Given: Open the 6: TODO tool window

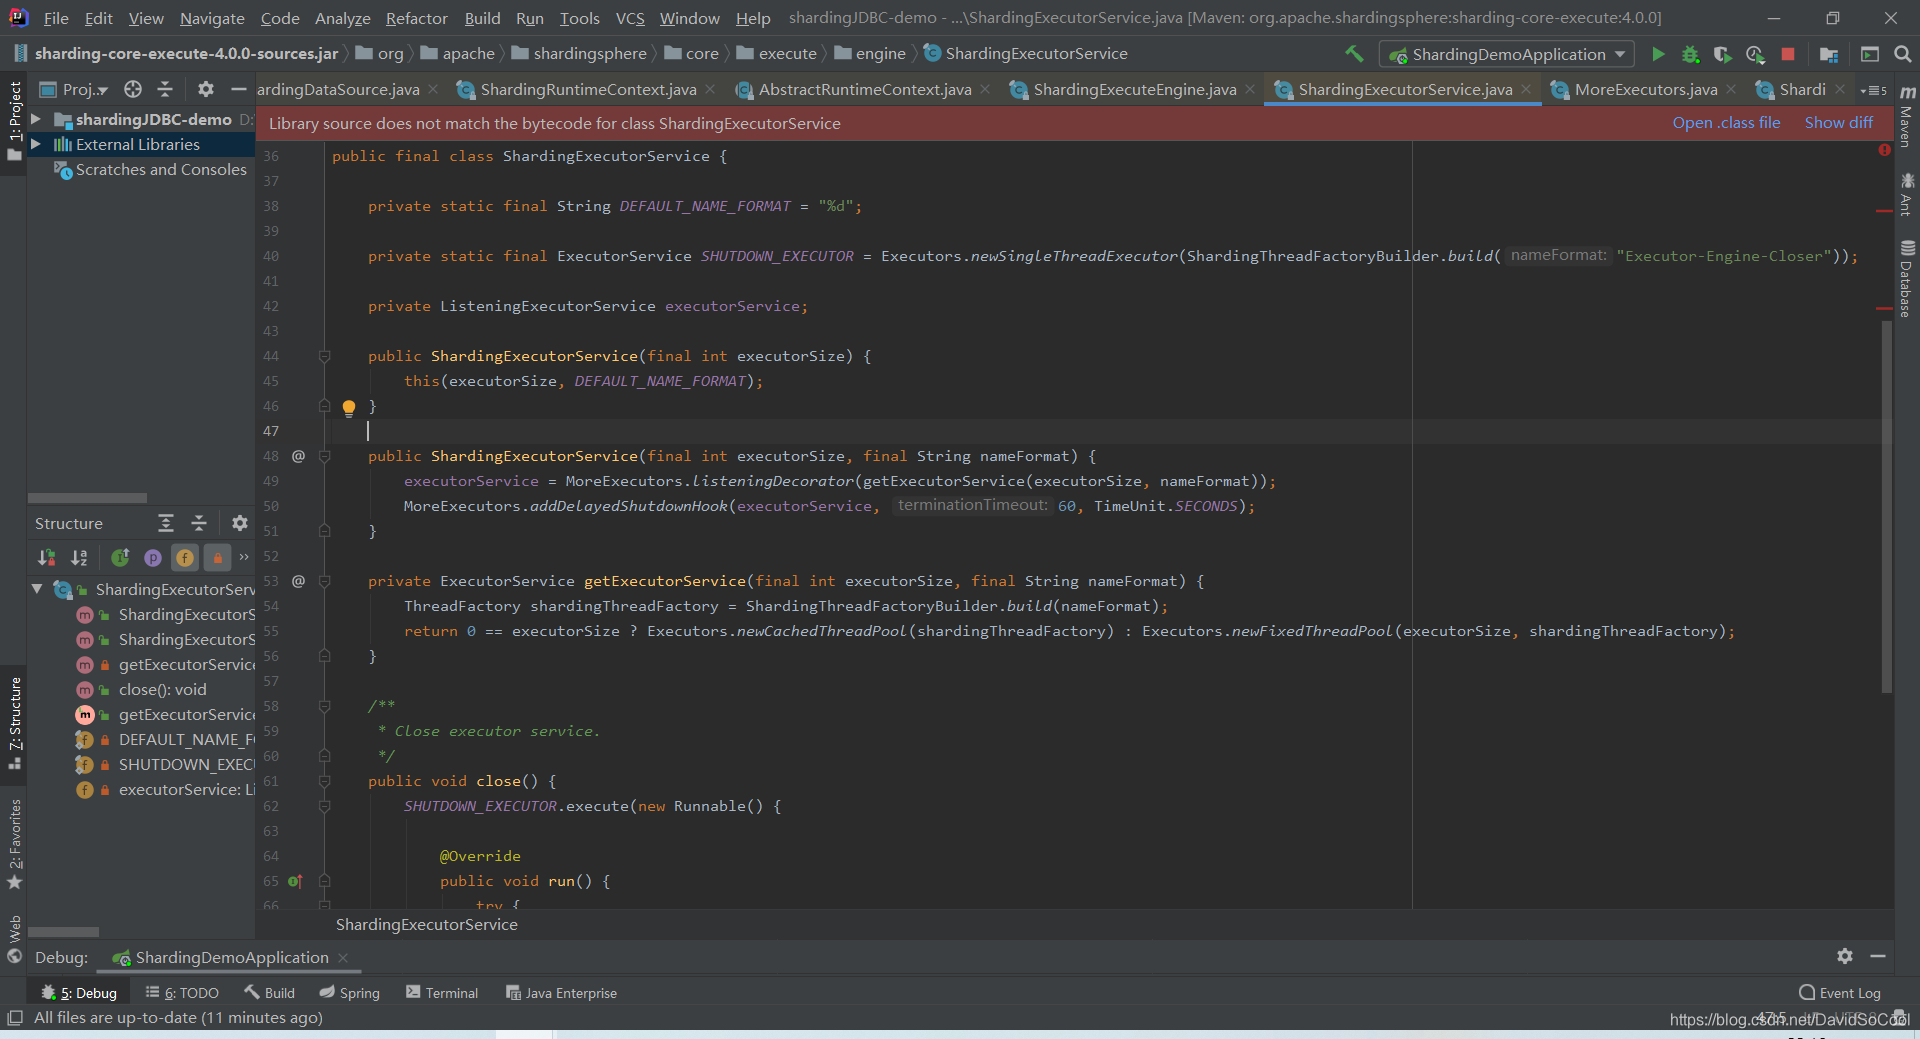Looking at the screenshot, I should click(182, 992).
